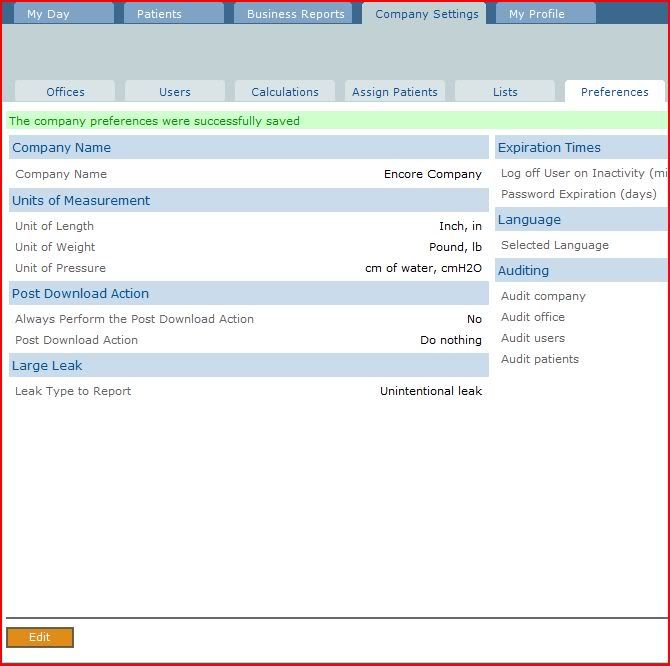Switch to the Patients tab
The width and height of the screenshot is (670, 666).
point(159,14)
